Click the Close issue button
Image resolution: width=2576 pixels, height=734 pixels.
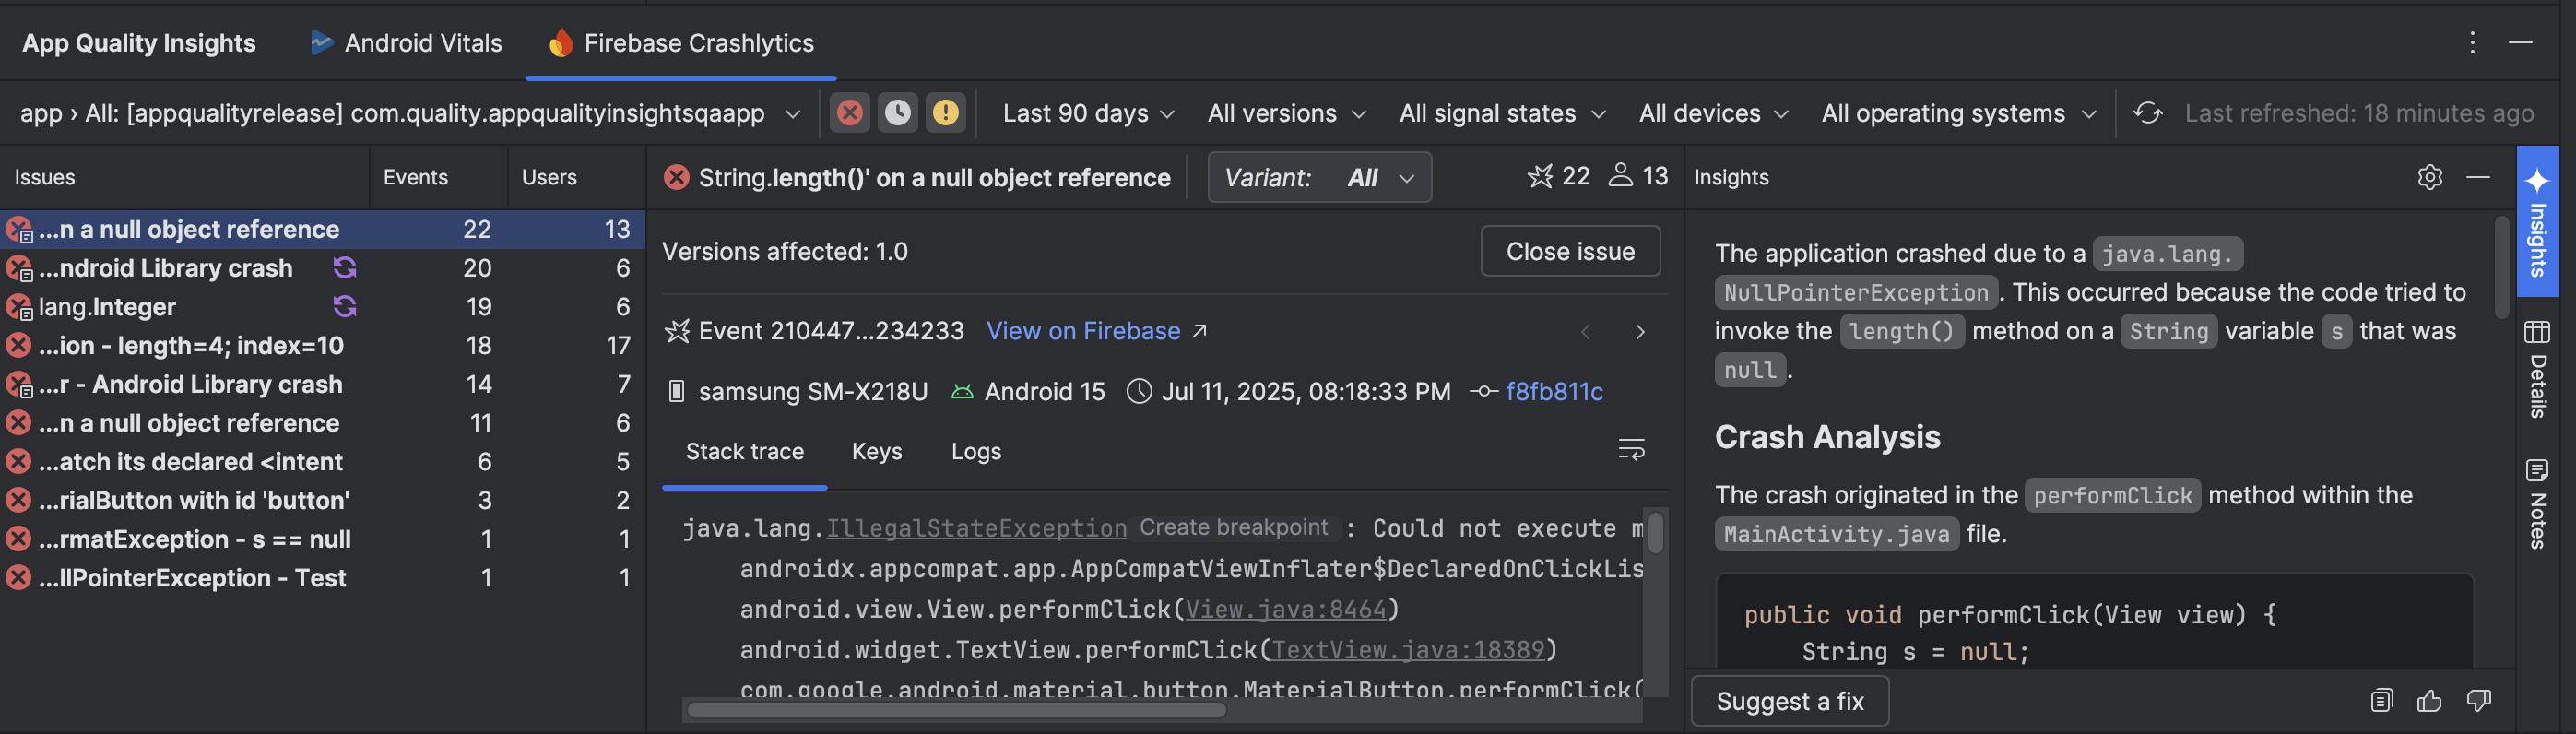[1569, 251]
